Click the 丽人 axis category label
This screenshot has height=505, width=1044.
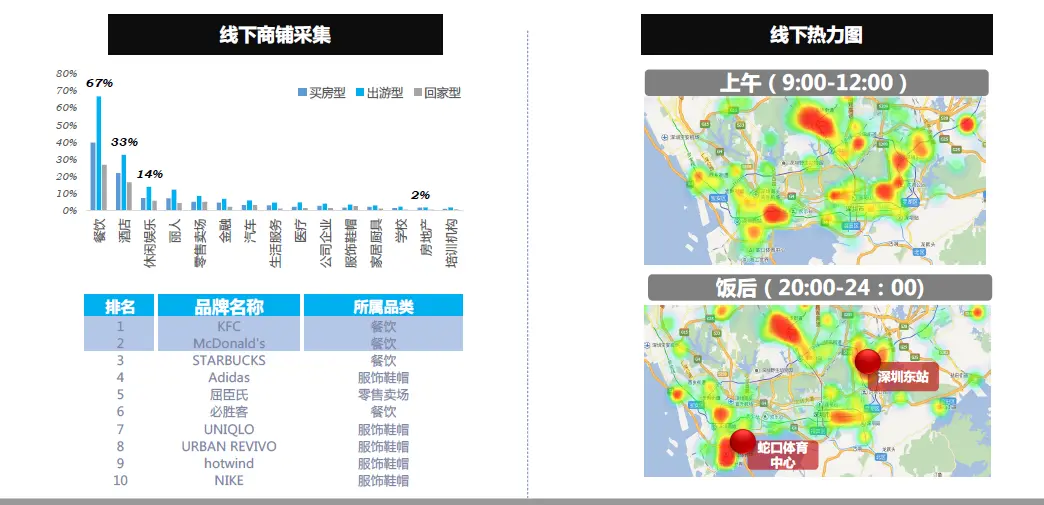pos(175,229)
